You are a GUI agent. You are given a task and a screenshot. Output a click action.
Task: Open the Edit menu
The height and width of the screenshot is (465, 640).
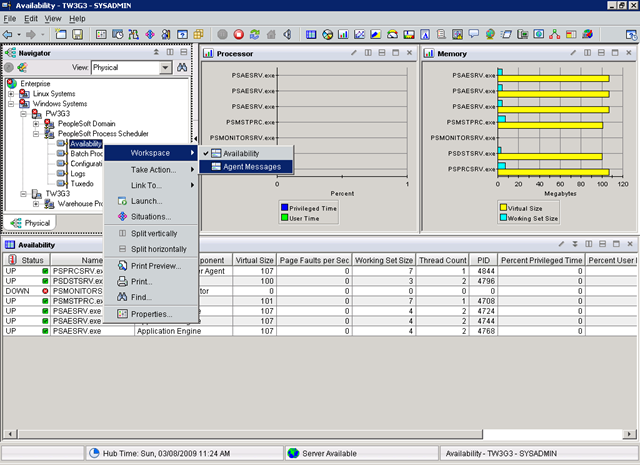tap(31, 19)
